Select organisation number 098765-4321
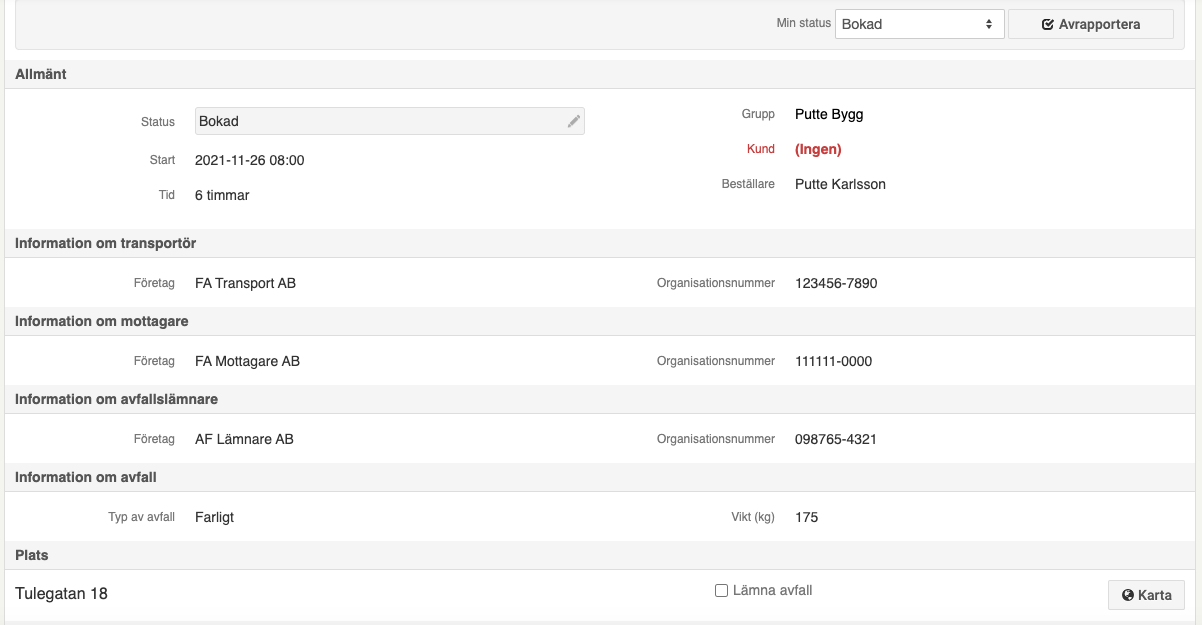The image size is (1202, 625). coord(836,439)
